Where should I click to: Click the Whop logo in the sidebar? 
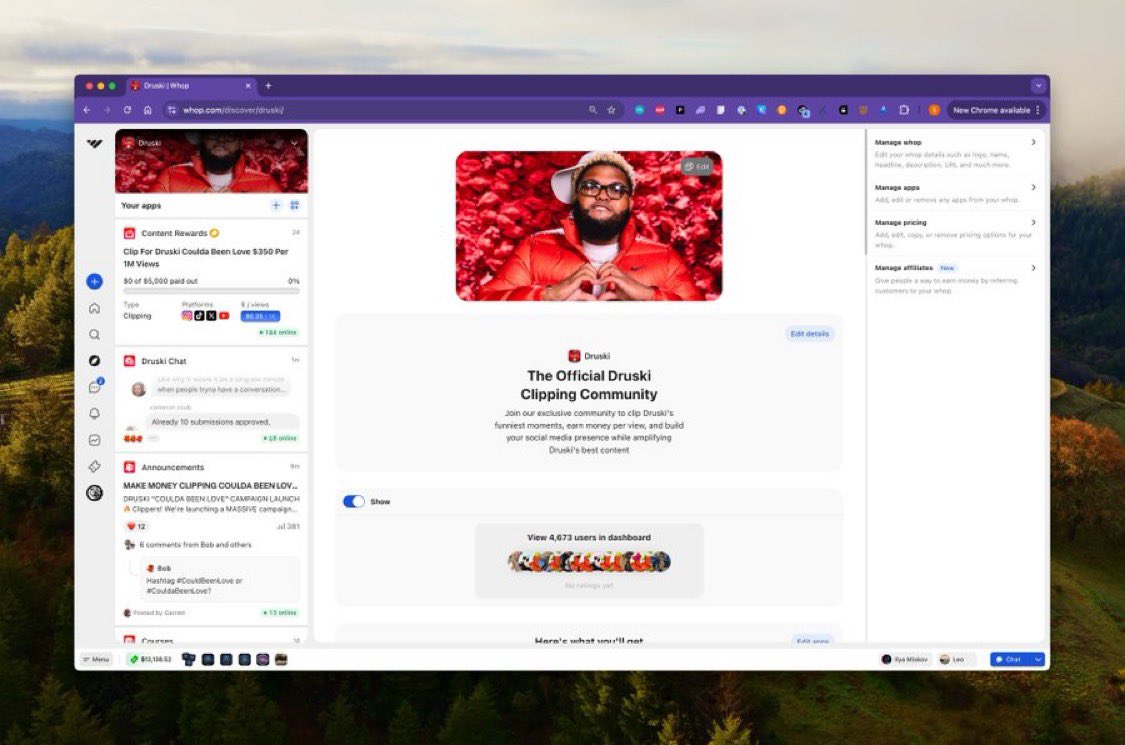(x=94, y=144)
